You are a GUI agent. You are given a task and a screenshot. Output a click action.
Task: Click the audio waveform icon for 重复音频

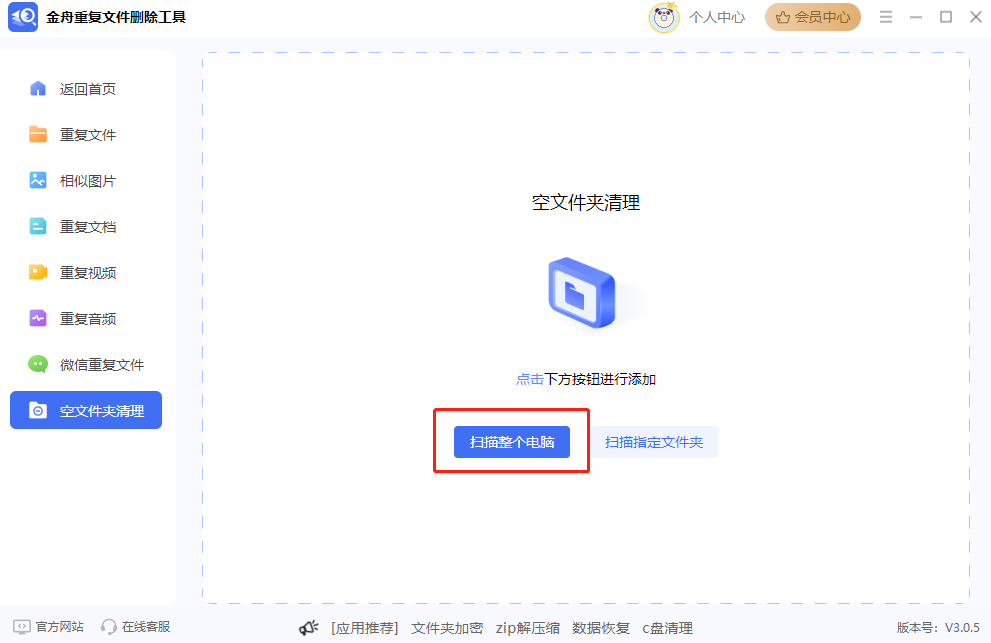coord(38,318)
